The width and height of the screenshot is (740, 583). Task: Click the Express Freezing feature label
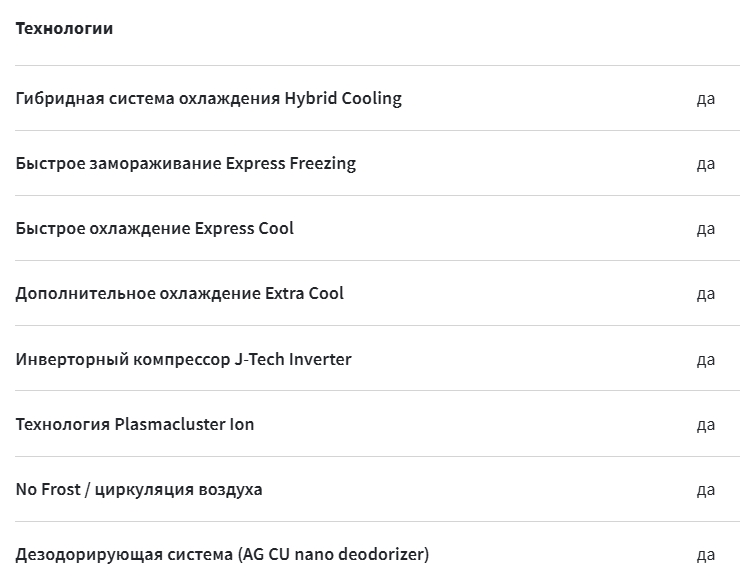coord(185,163)
